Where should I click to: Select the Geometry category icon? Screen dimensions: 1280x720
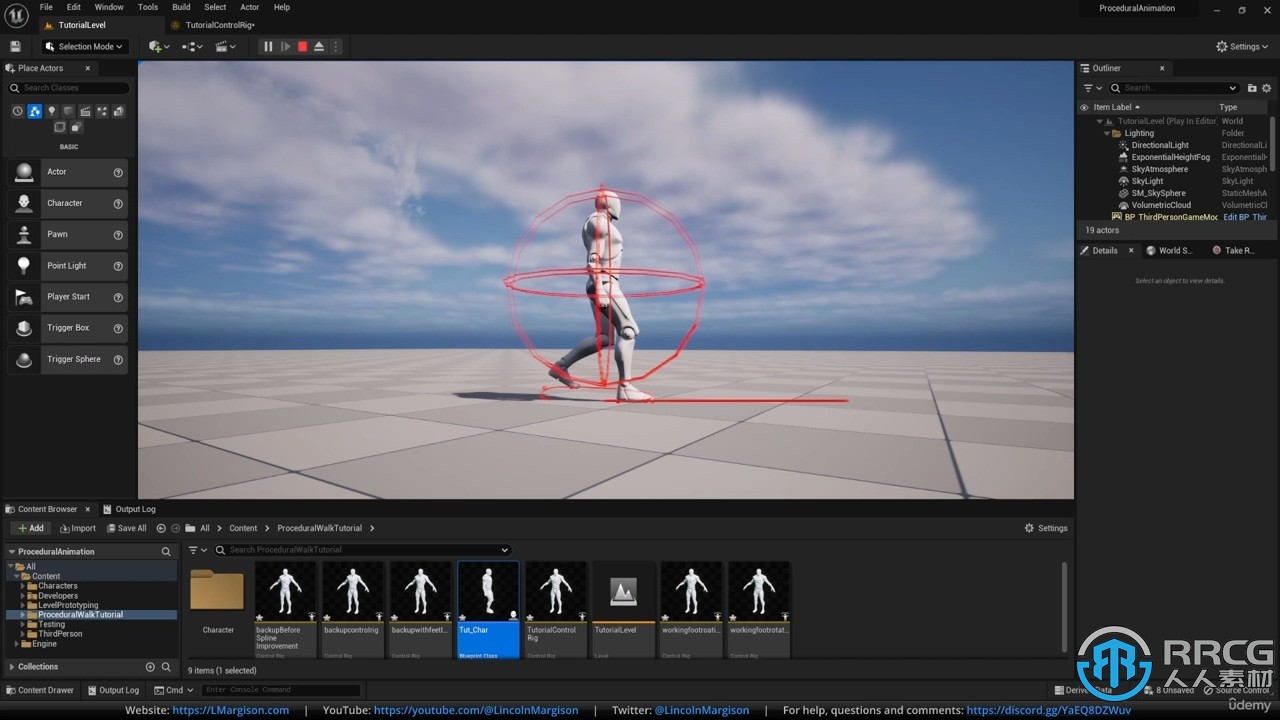click(x=119, y=111)
